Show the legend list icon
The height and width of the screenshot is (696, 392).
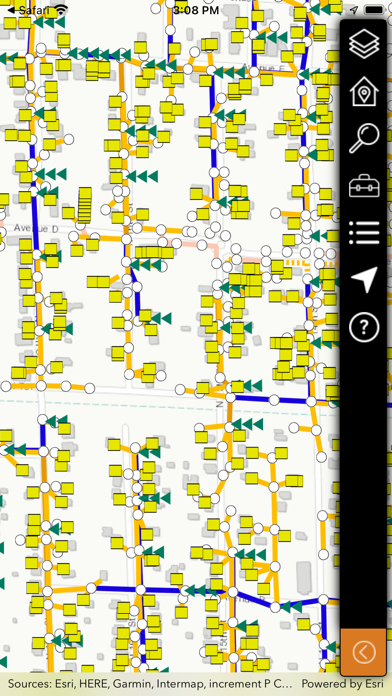point(364,233)
